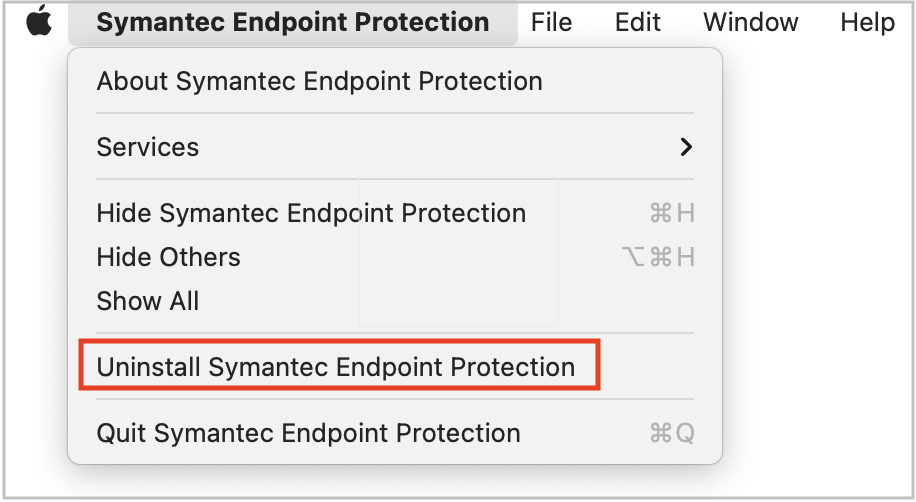Open the Window menu
Screen dimensions: 916x502
(x=750, y=22)
